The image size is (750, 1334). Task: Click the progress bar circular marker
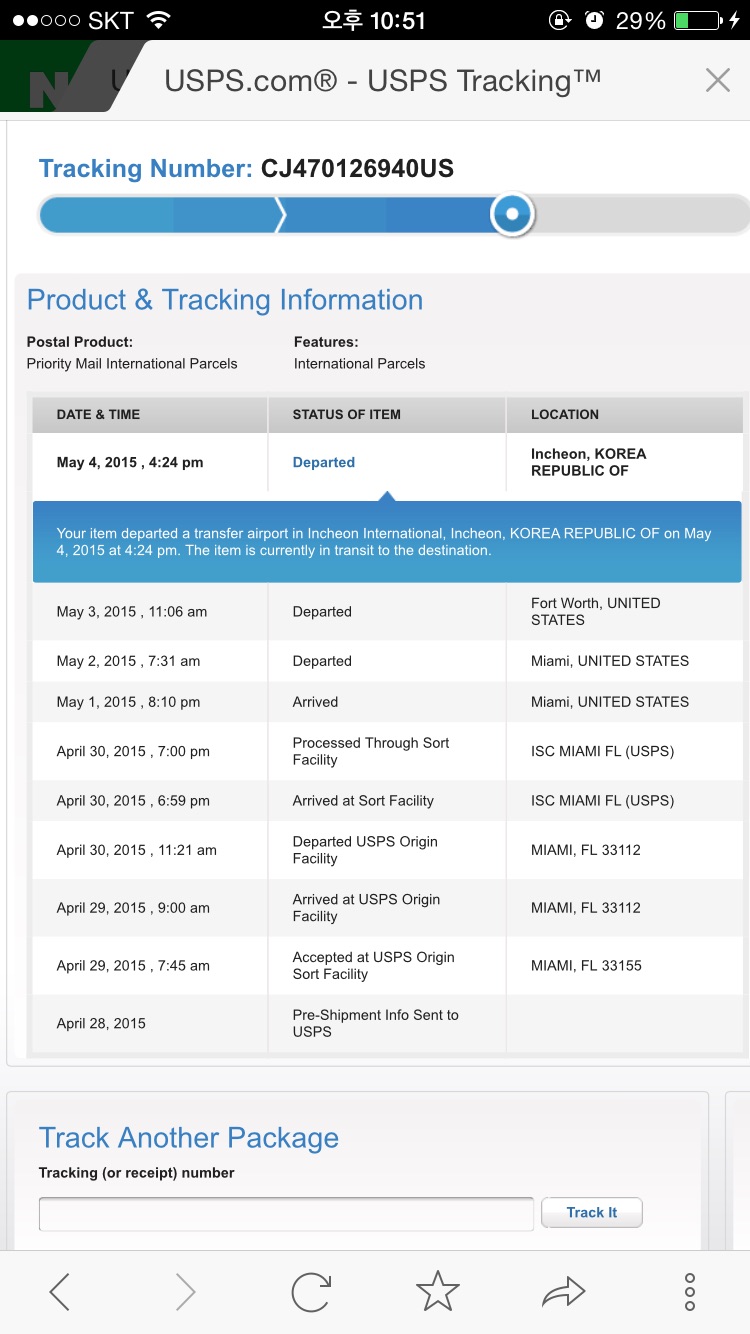pyautogui.click(x=513, y=214)
